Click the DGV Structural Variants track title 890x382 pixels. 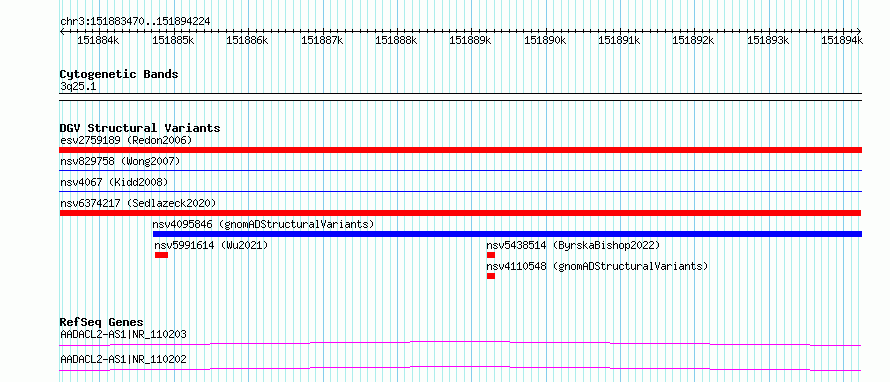140,128
